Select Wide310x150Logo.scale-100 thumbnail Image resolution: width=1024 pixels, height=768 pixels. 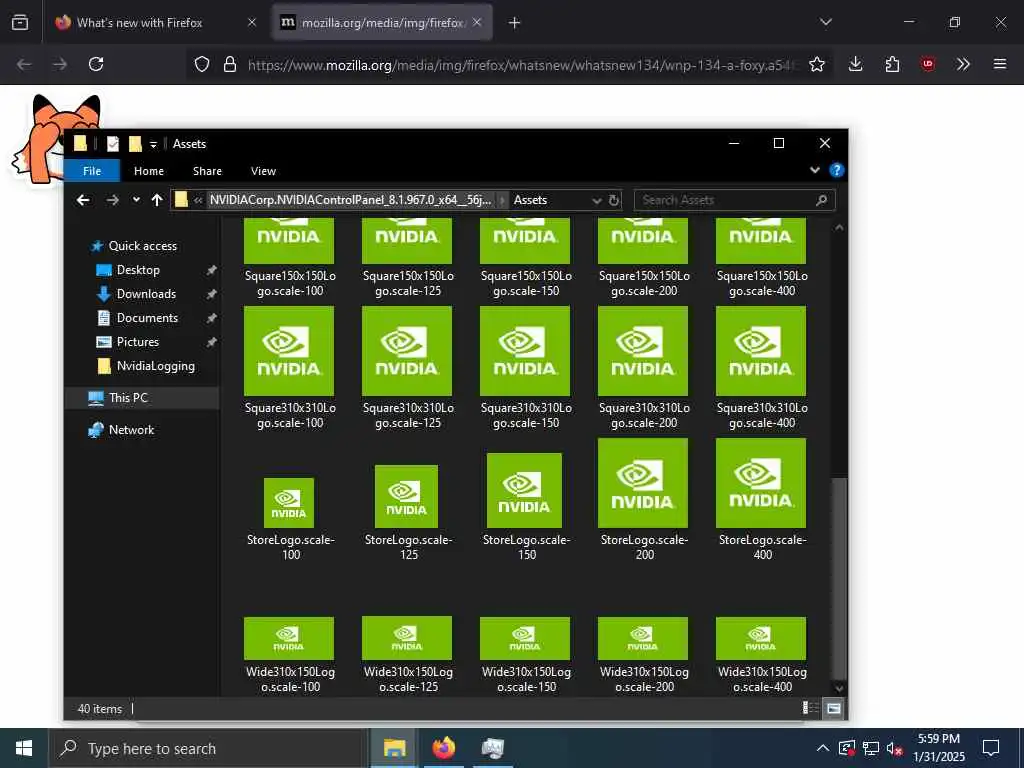289,638
